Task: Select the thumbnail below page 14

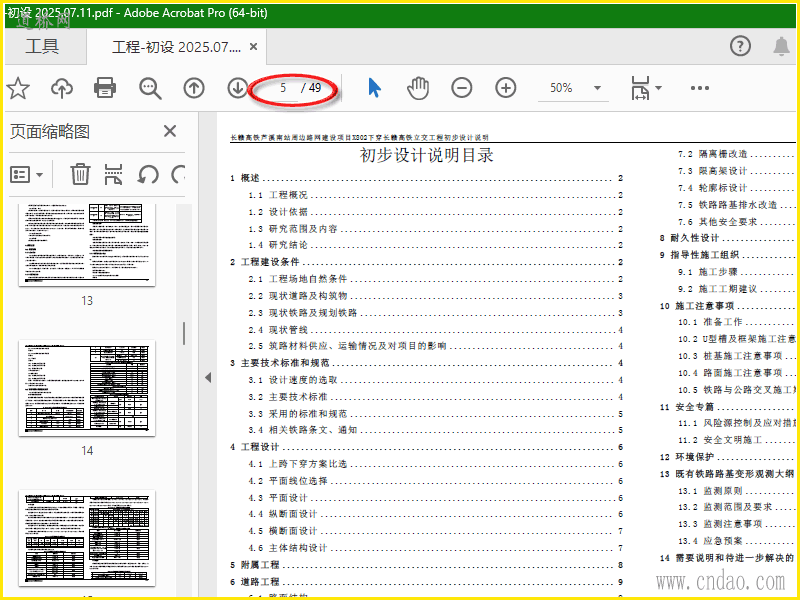Action: 87,538
